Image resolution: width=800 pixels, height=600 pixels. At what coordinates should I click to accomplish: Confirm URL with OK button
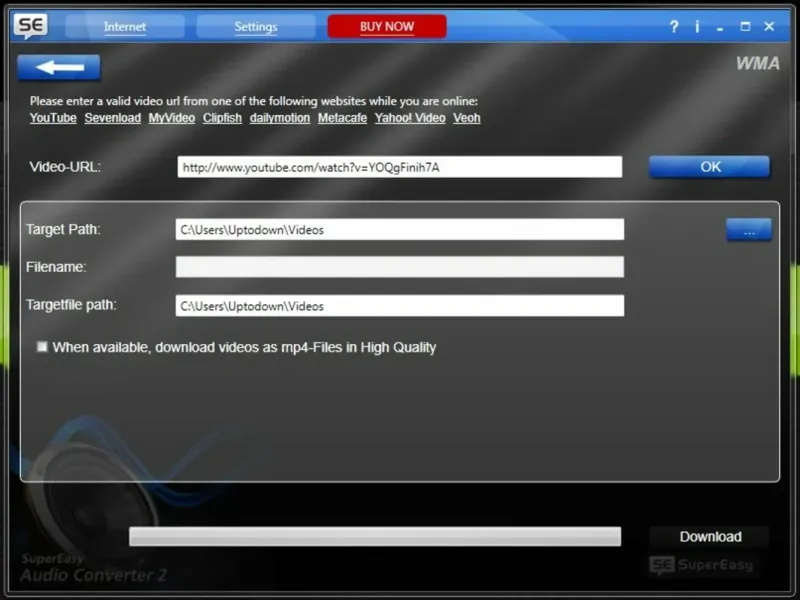click(x=709, y=167)
